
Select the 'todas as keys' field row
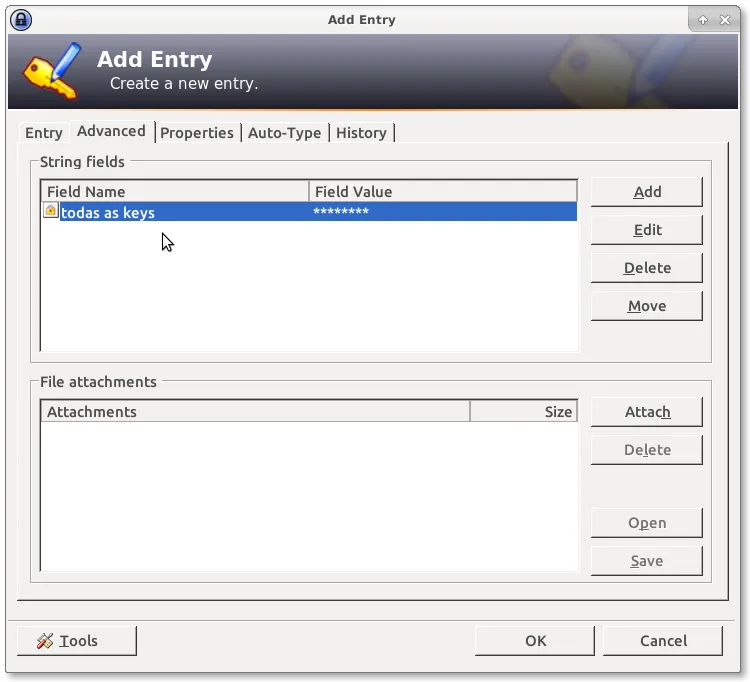[309, 212]
